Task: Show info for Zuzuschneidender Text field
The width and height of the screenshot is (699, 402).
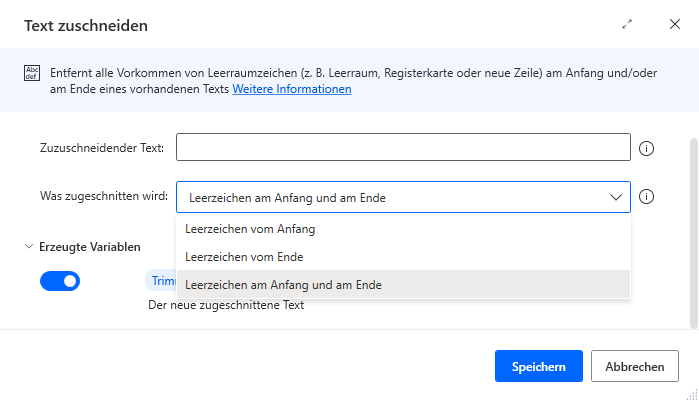Action: click(646, 148)
